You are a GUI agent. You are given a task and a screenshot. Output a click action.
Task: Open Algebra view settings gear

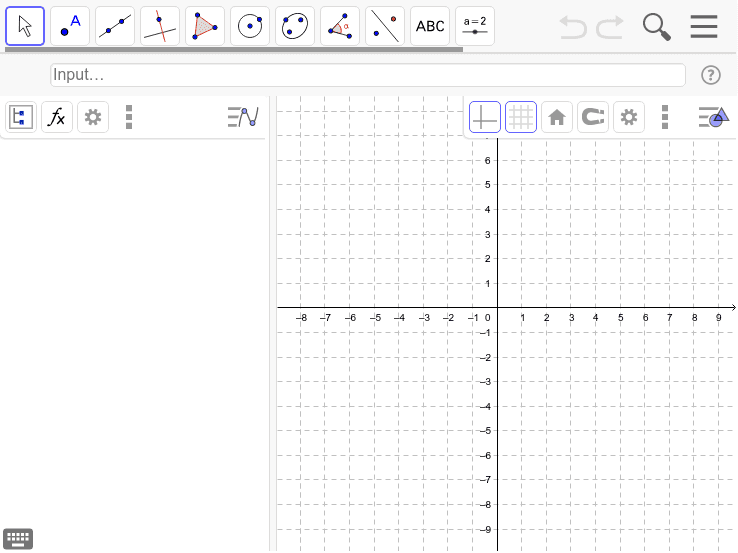tap(93, 117)
